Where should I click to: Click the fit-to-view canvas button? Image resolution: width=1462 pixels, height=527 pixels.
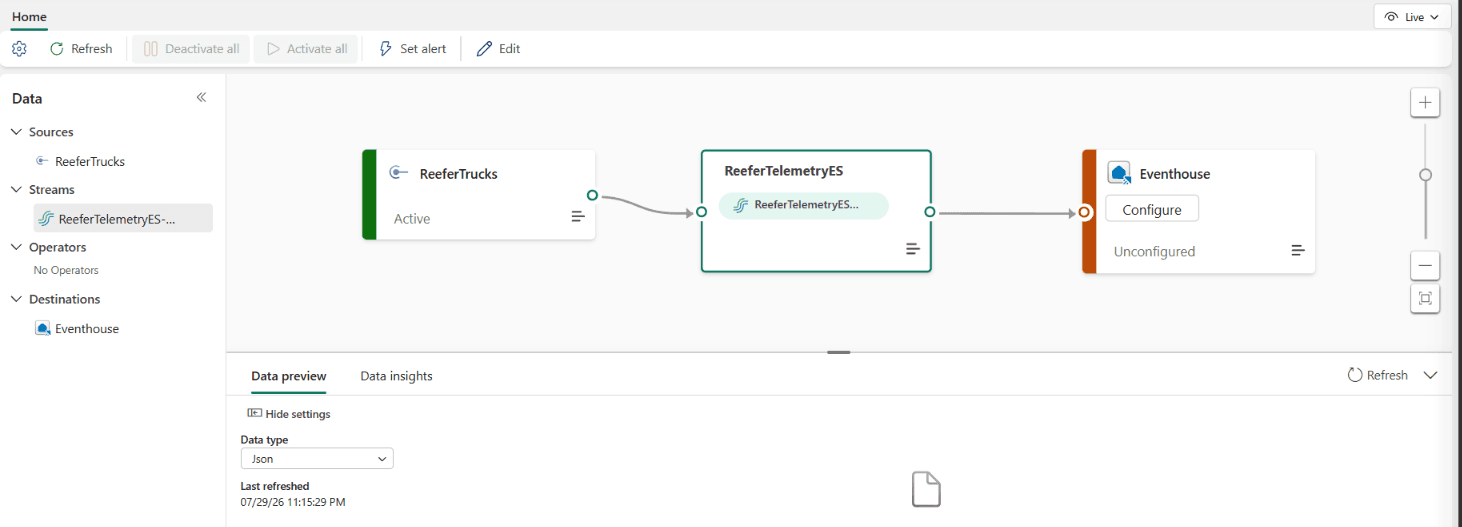pos(1425,298)
